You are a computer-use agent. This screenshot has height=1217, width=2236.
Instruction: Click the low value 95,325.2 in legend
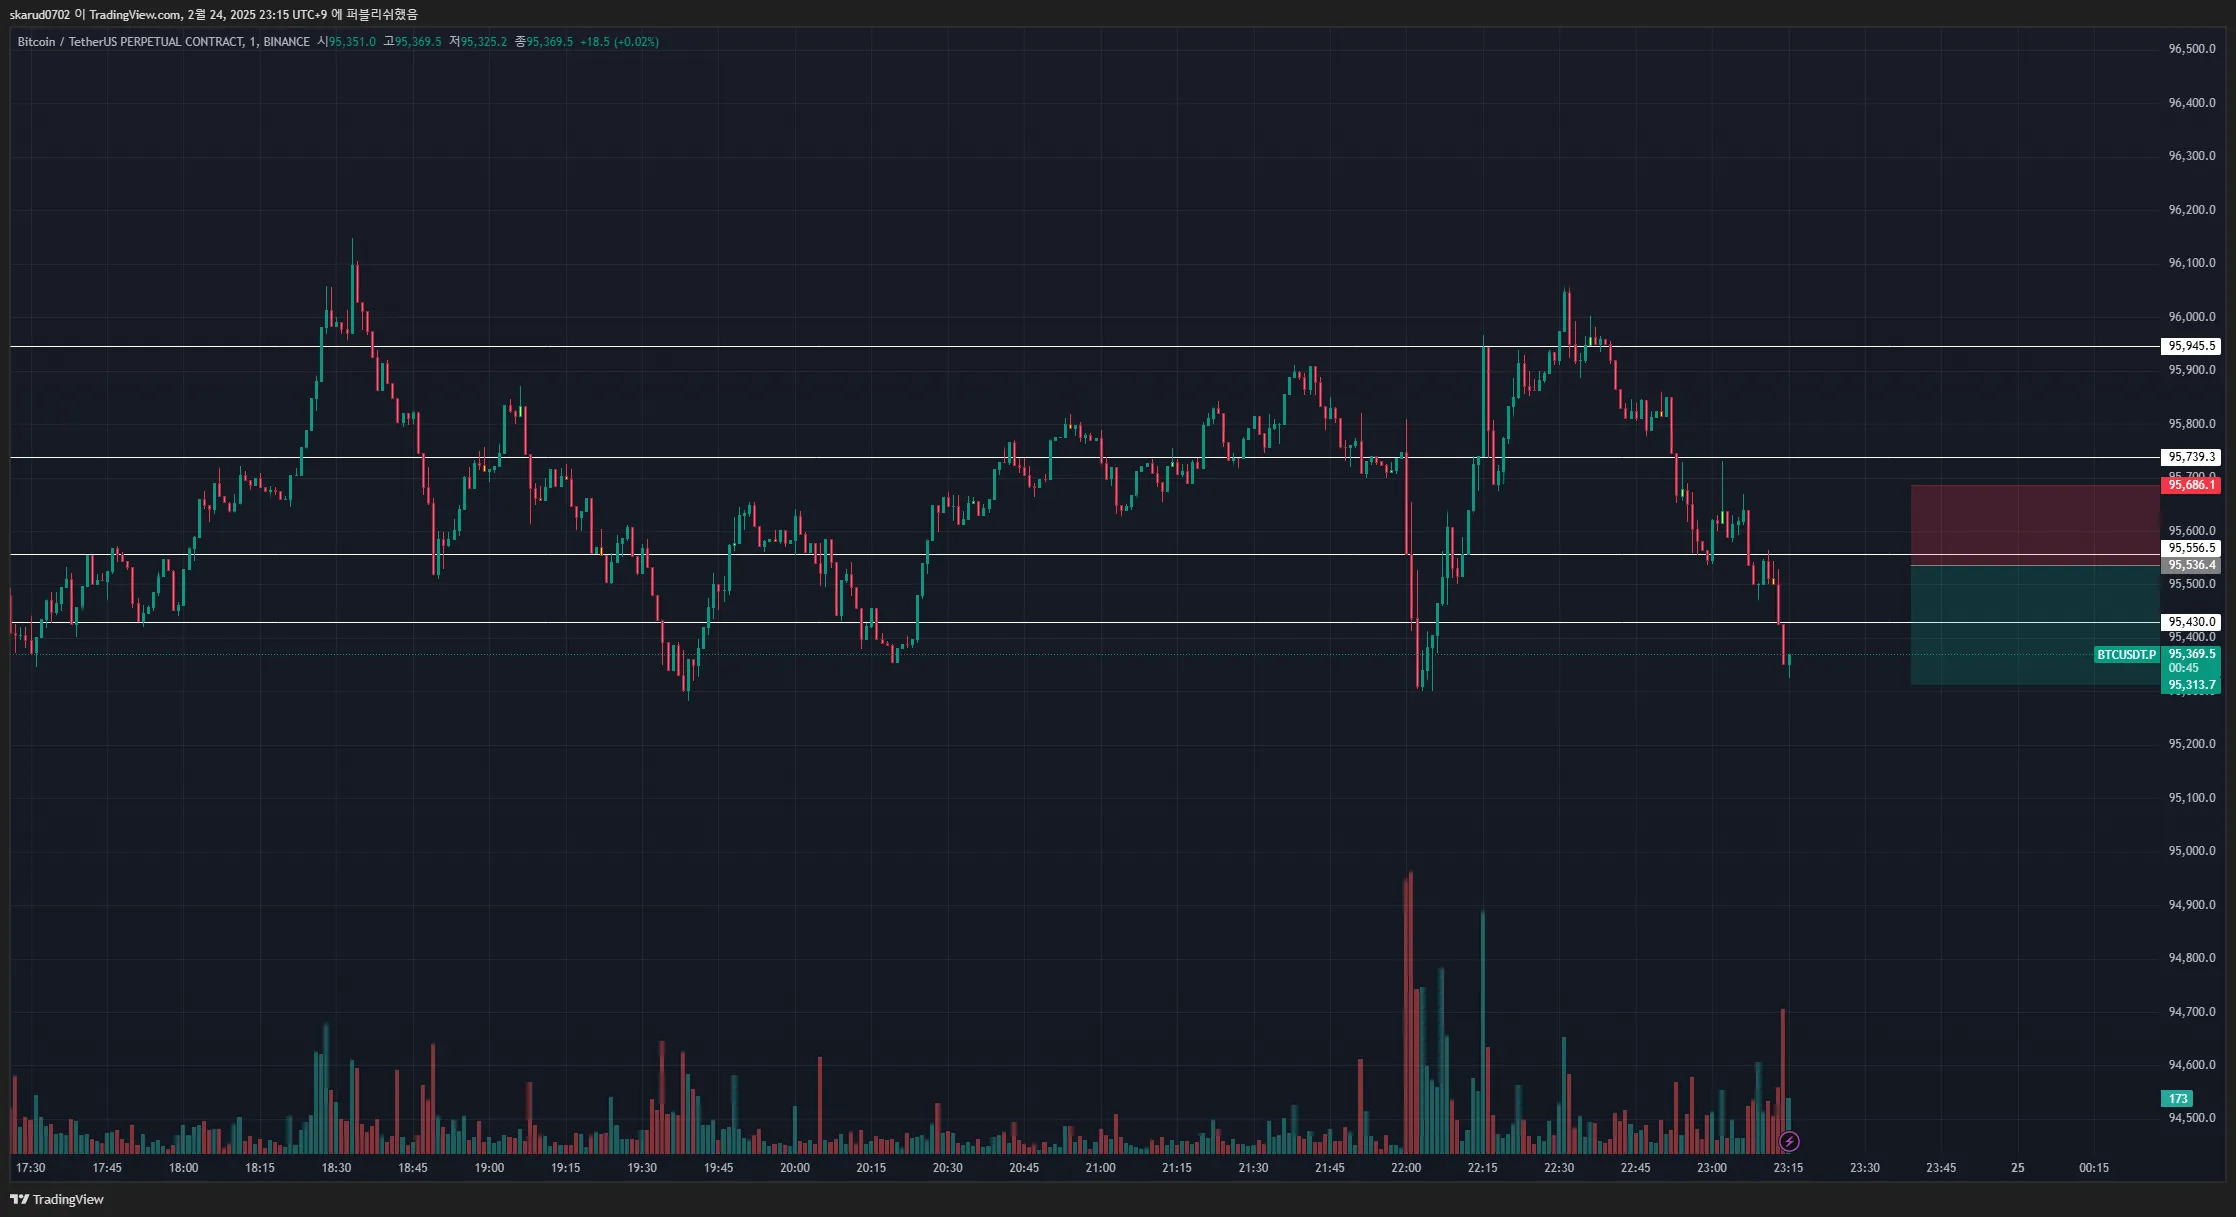pyautogui.click(x=484, y=42)
